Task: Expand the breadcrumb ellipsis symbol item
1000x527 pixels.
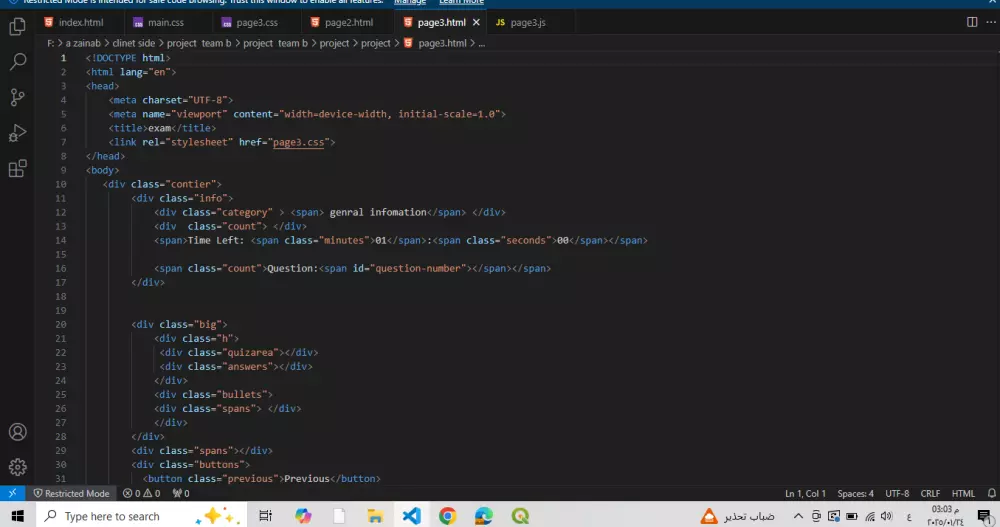Action: (x=482, y=43)
